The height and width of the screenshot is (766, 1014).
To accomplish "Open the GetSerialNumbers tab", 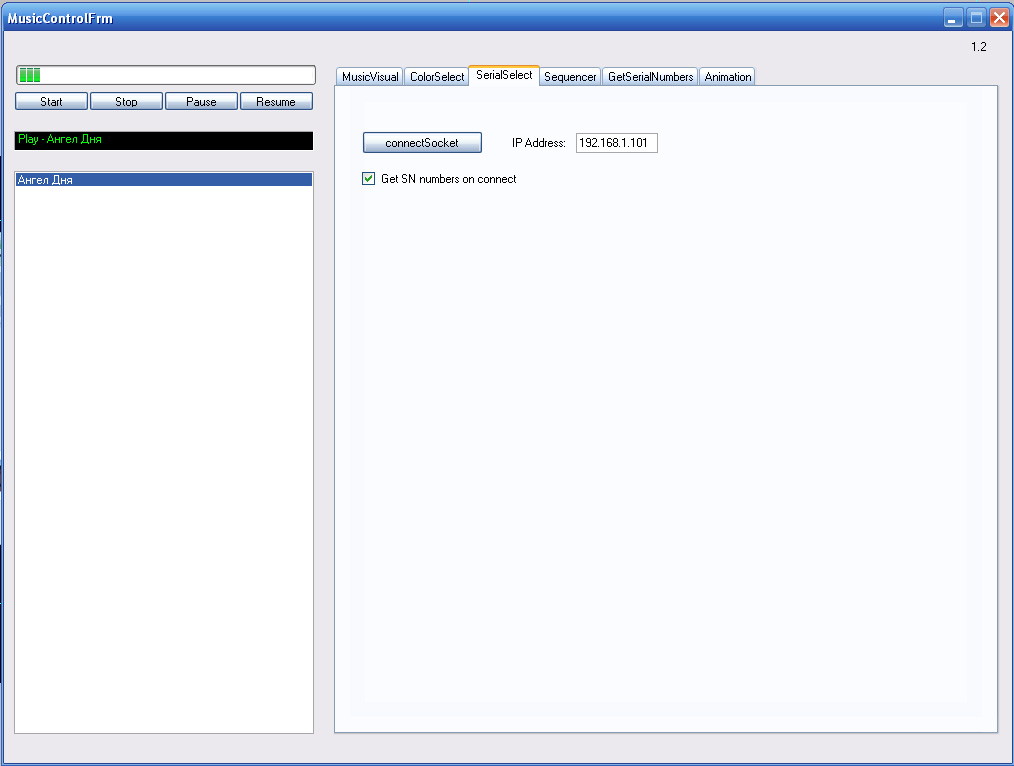I will pyautogui.click(x=650, y=77).
